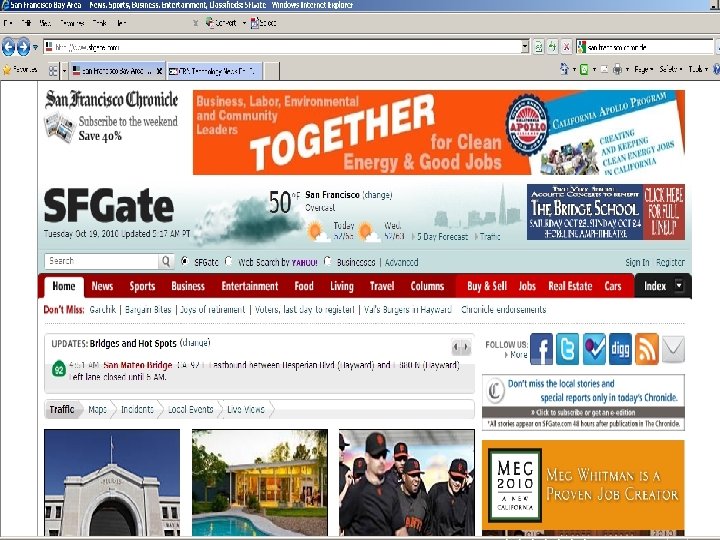
Task: Open the Favorites menu in menu bar
Action: click(72, 22)
